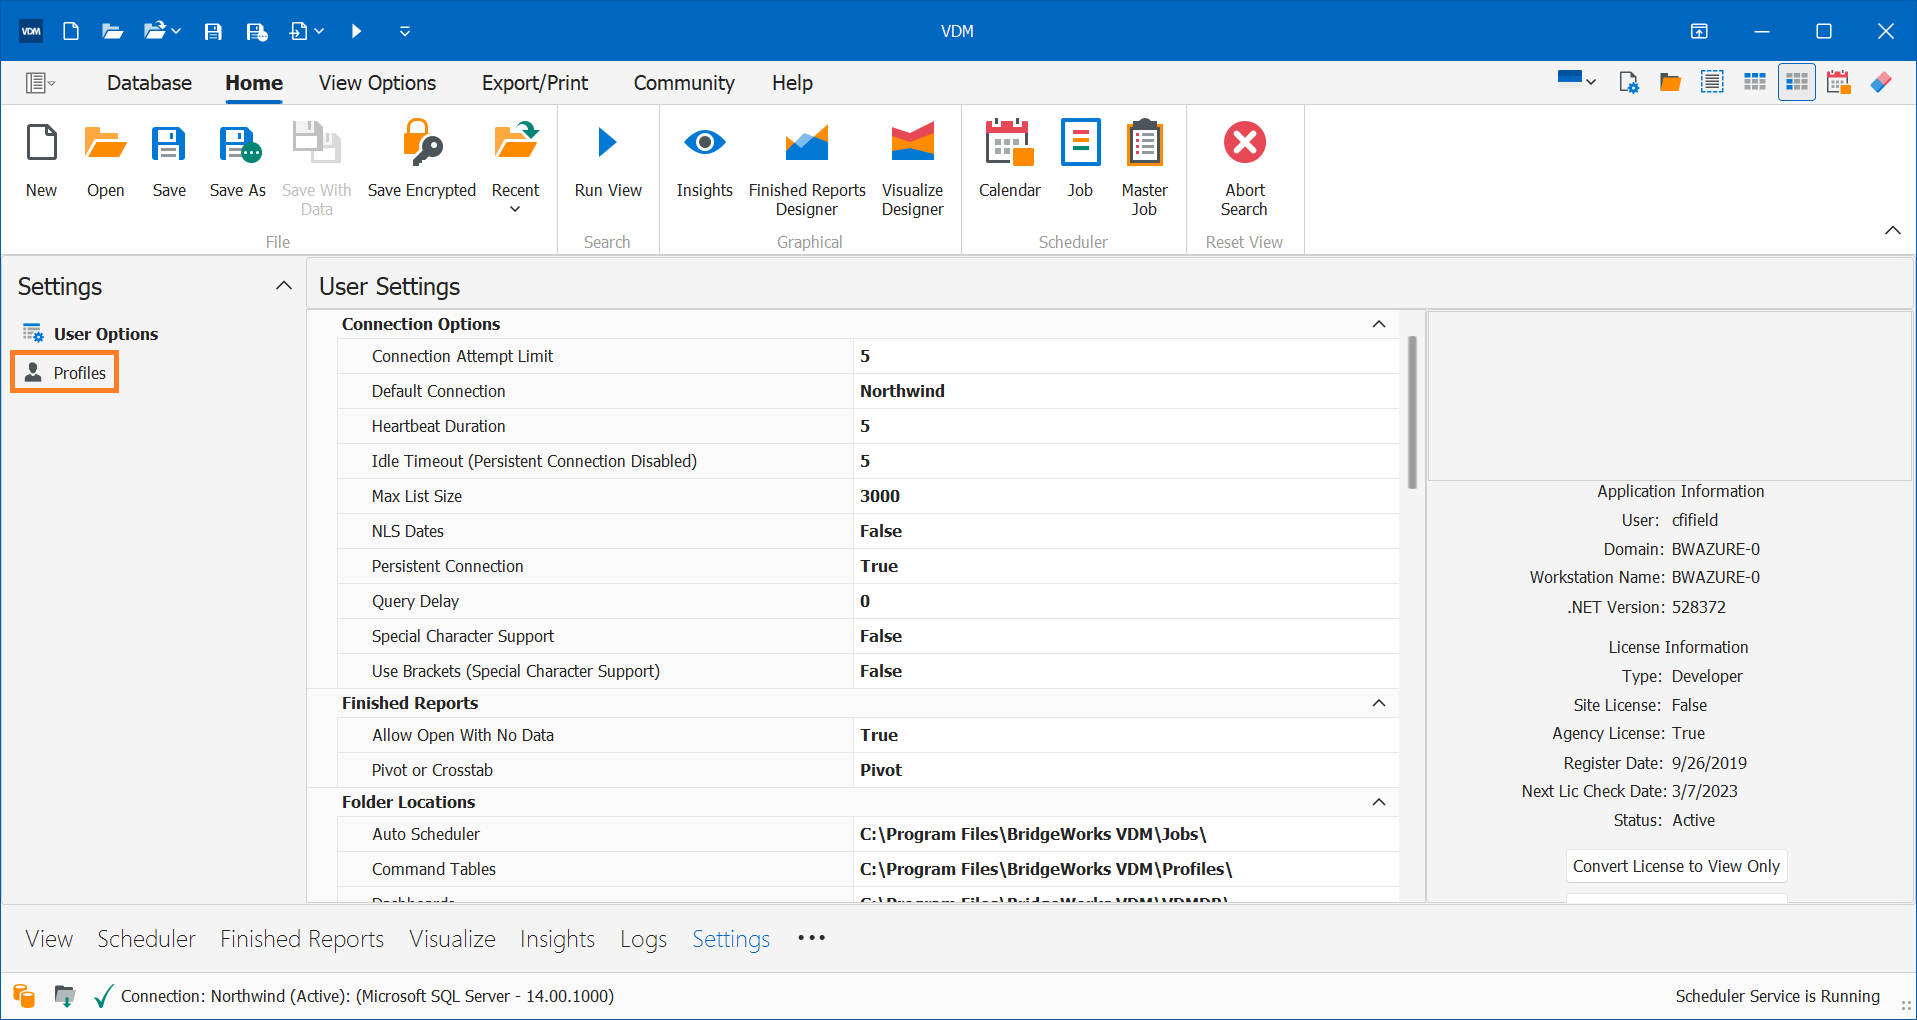This screenshot has width=1917, height=1020.
Task: Click the Save Encrypted icon
Action: pos(422,160)
